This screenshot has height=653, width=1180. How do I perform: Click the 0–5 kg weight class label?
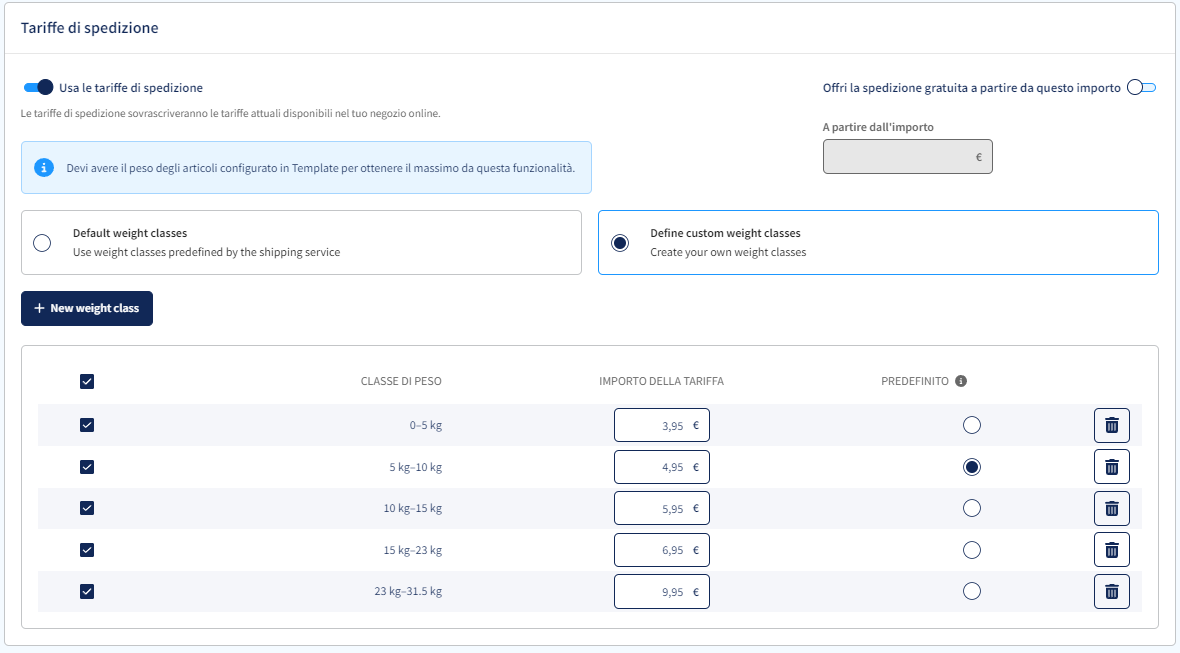tap(426, 425)
